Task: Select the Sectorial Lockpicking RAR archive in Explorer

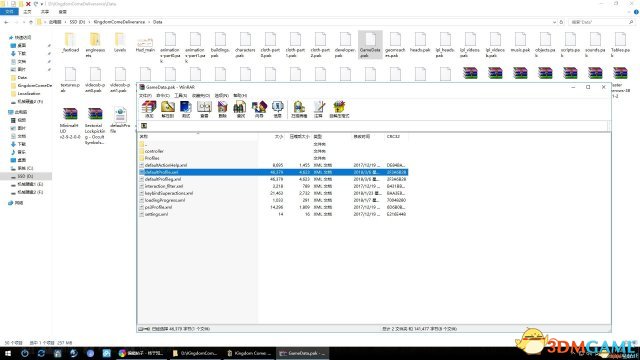Action: pos(95,126)
